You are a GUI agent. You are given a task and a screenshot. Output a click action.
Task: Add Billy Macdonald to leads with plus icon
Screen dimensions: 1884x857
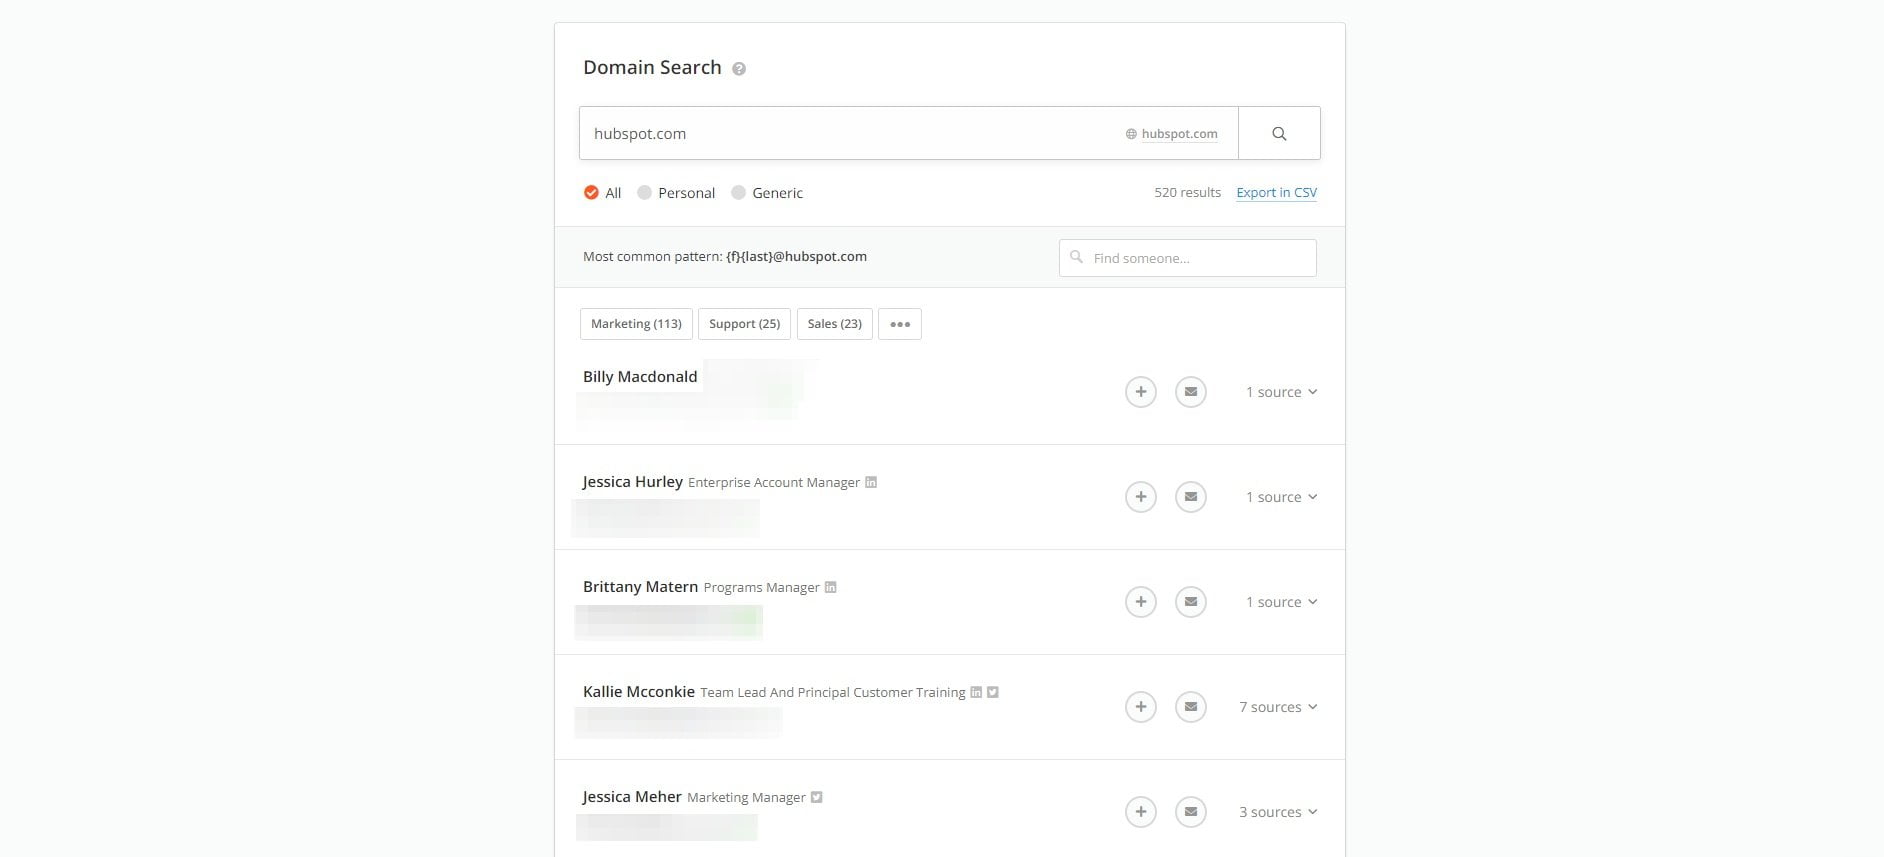click(x=1141, y=392)
